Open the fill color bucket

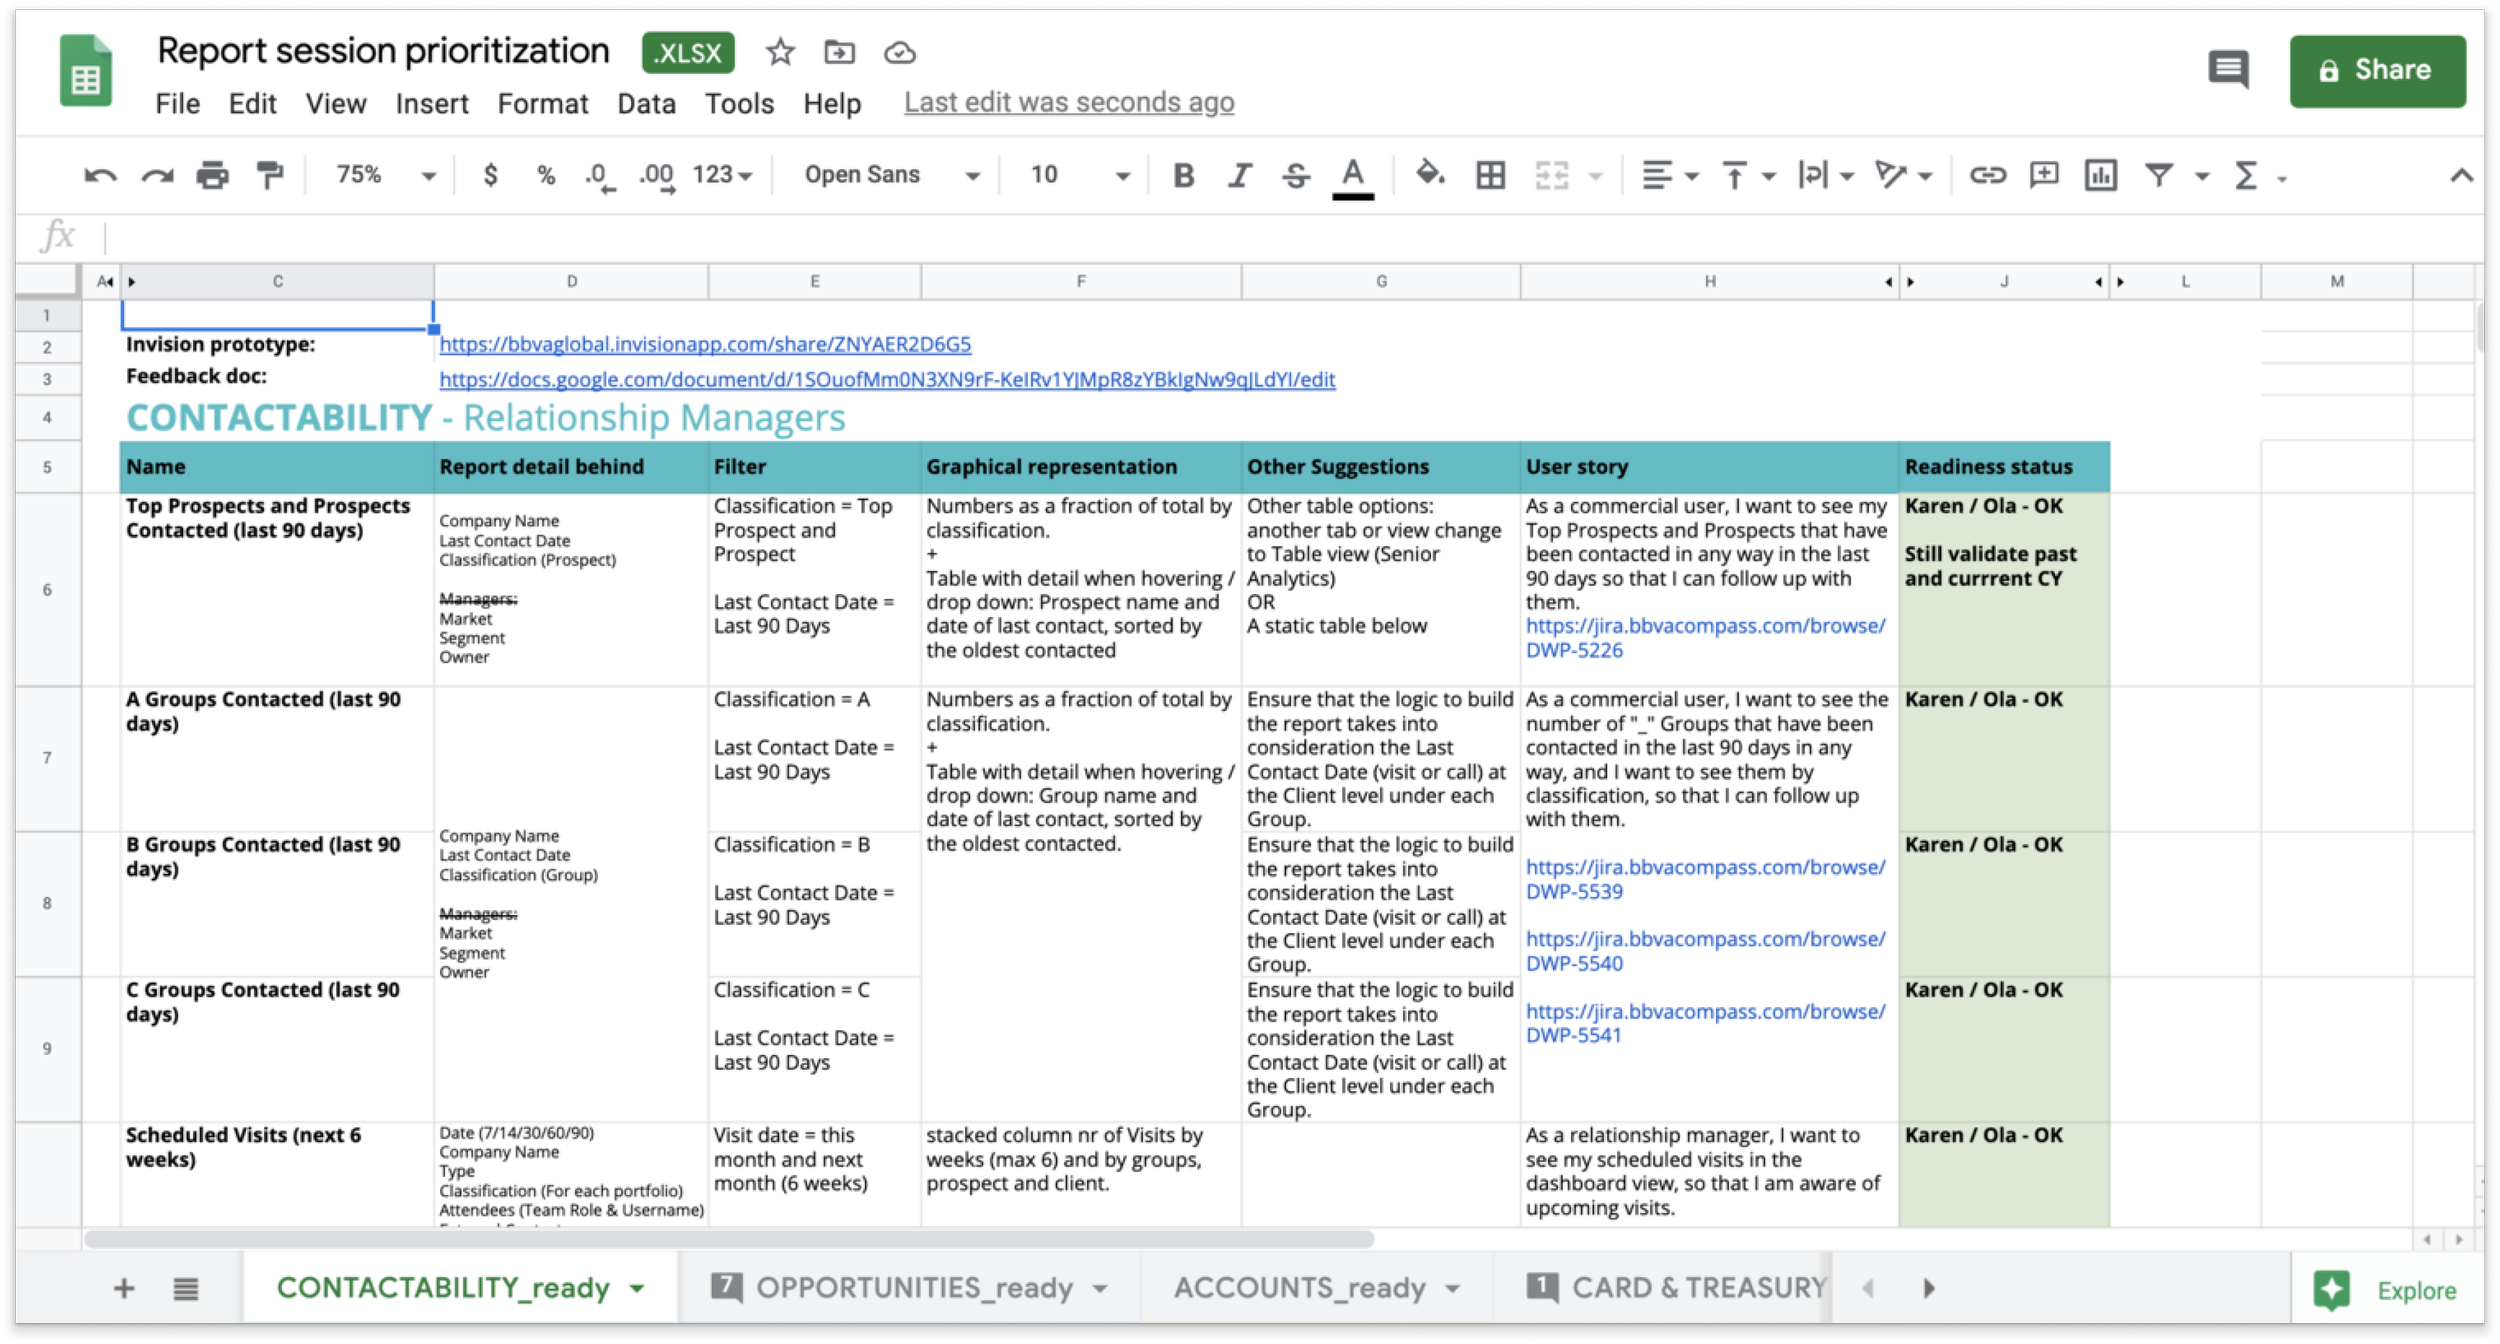[x=1429, y=175]
